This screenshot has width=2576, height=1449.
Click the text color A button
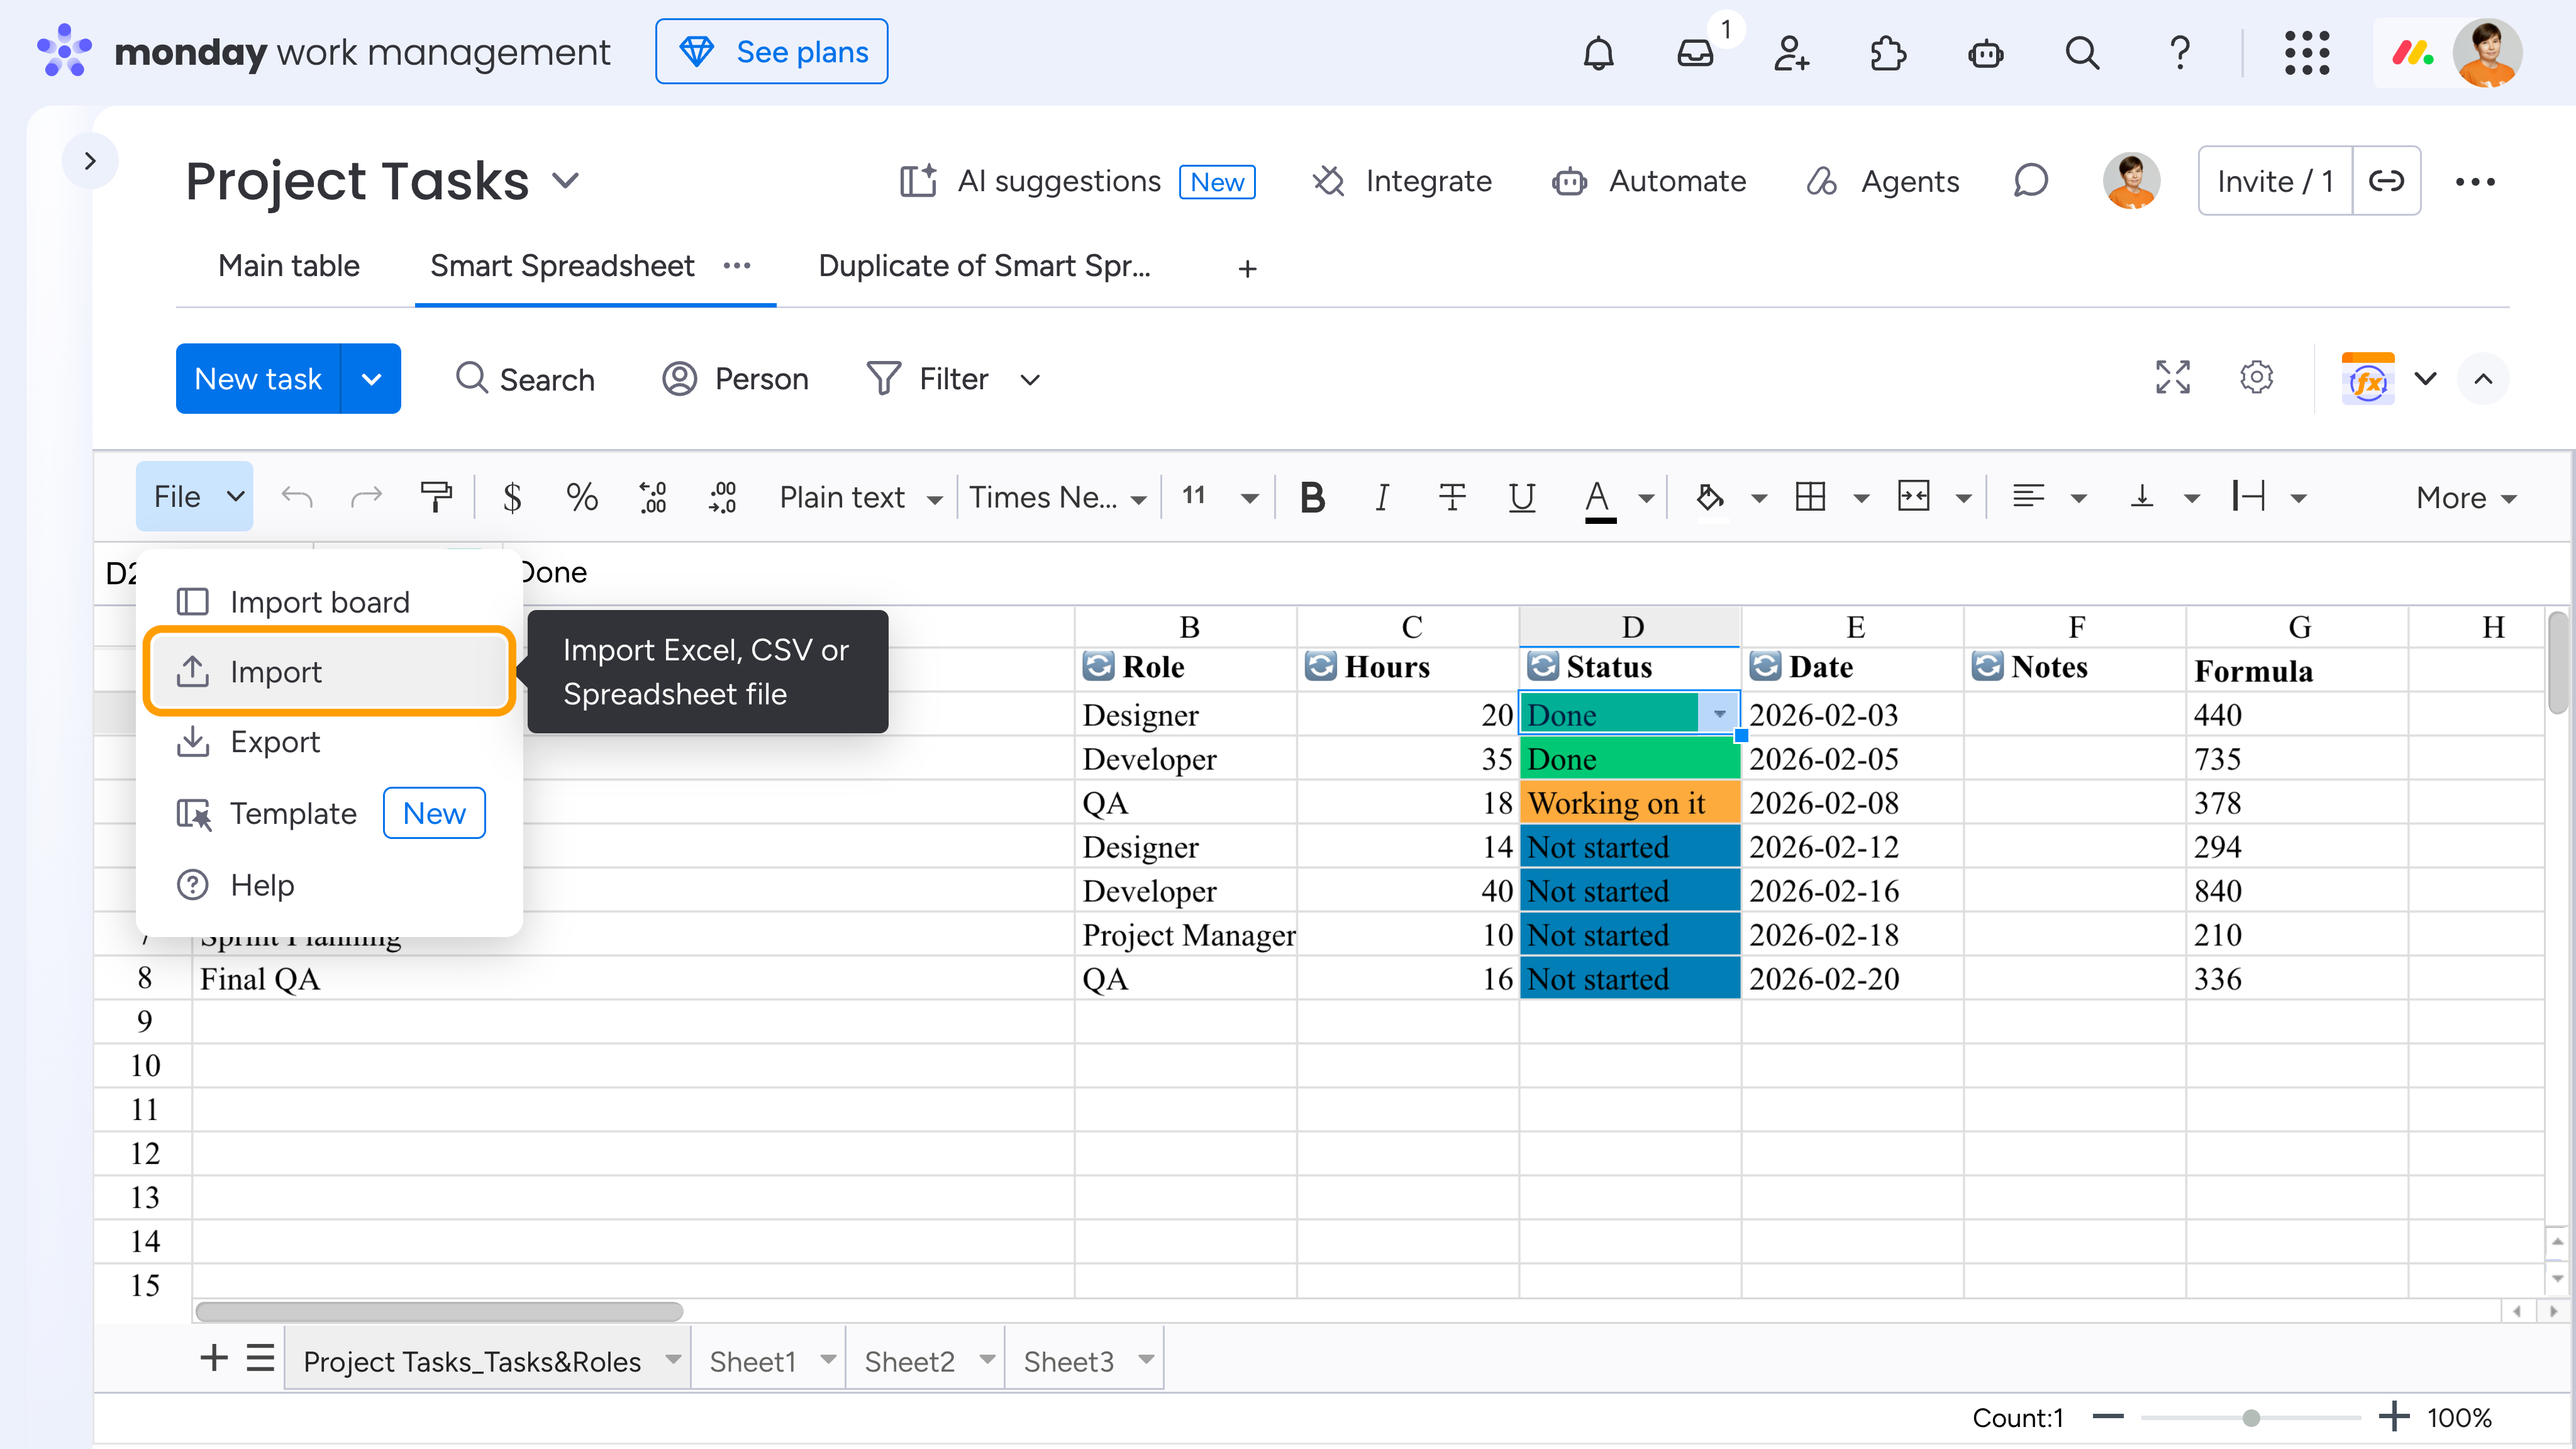[1599, 498]
